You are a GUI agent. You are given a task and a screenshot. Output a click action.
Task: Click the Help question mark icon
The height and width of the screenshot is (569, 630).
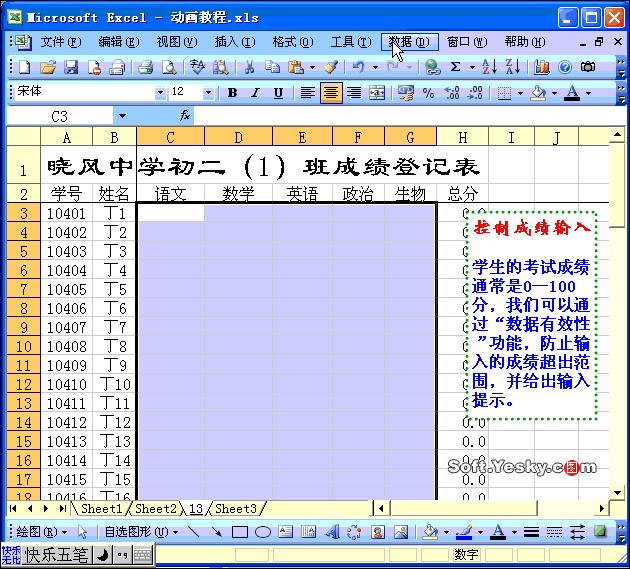coord(565,68)
